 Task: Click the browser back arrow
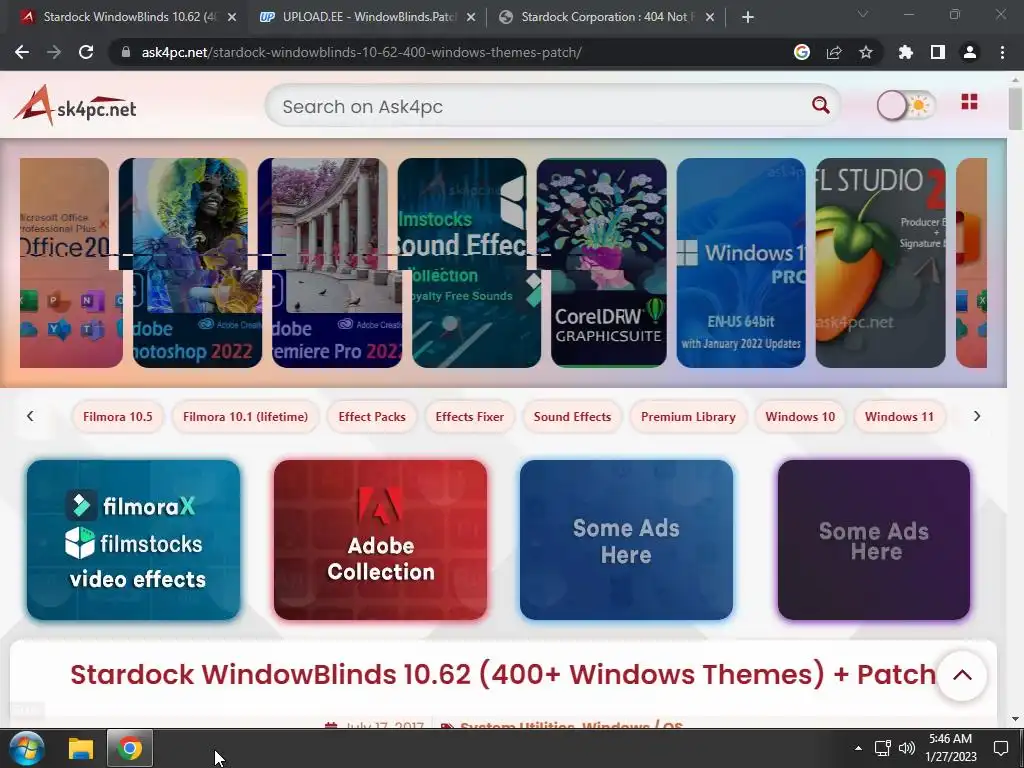click(x=22, y=52)
